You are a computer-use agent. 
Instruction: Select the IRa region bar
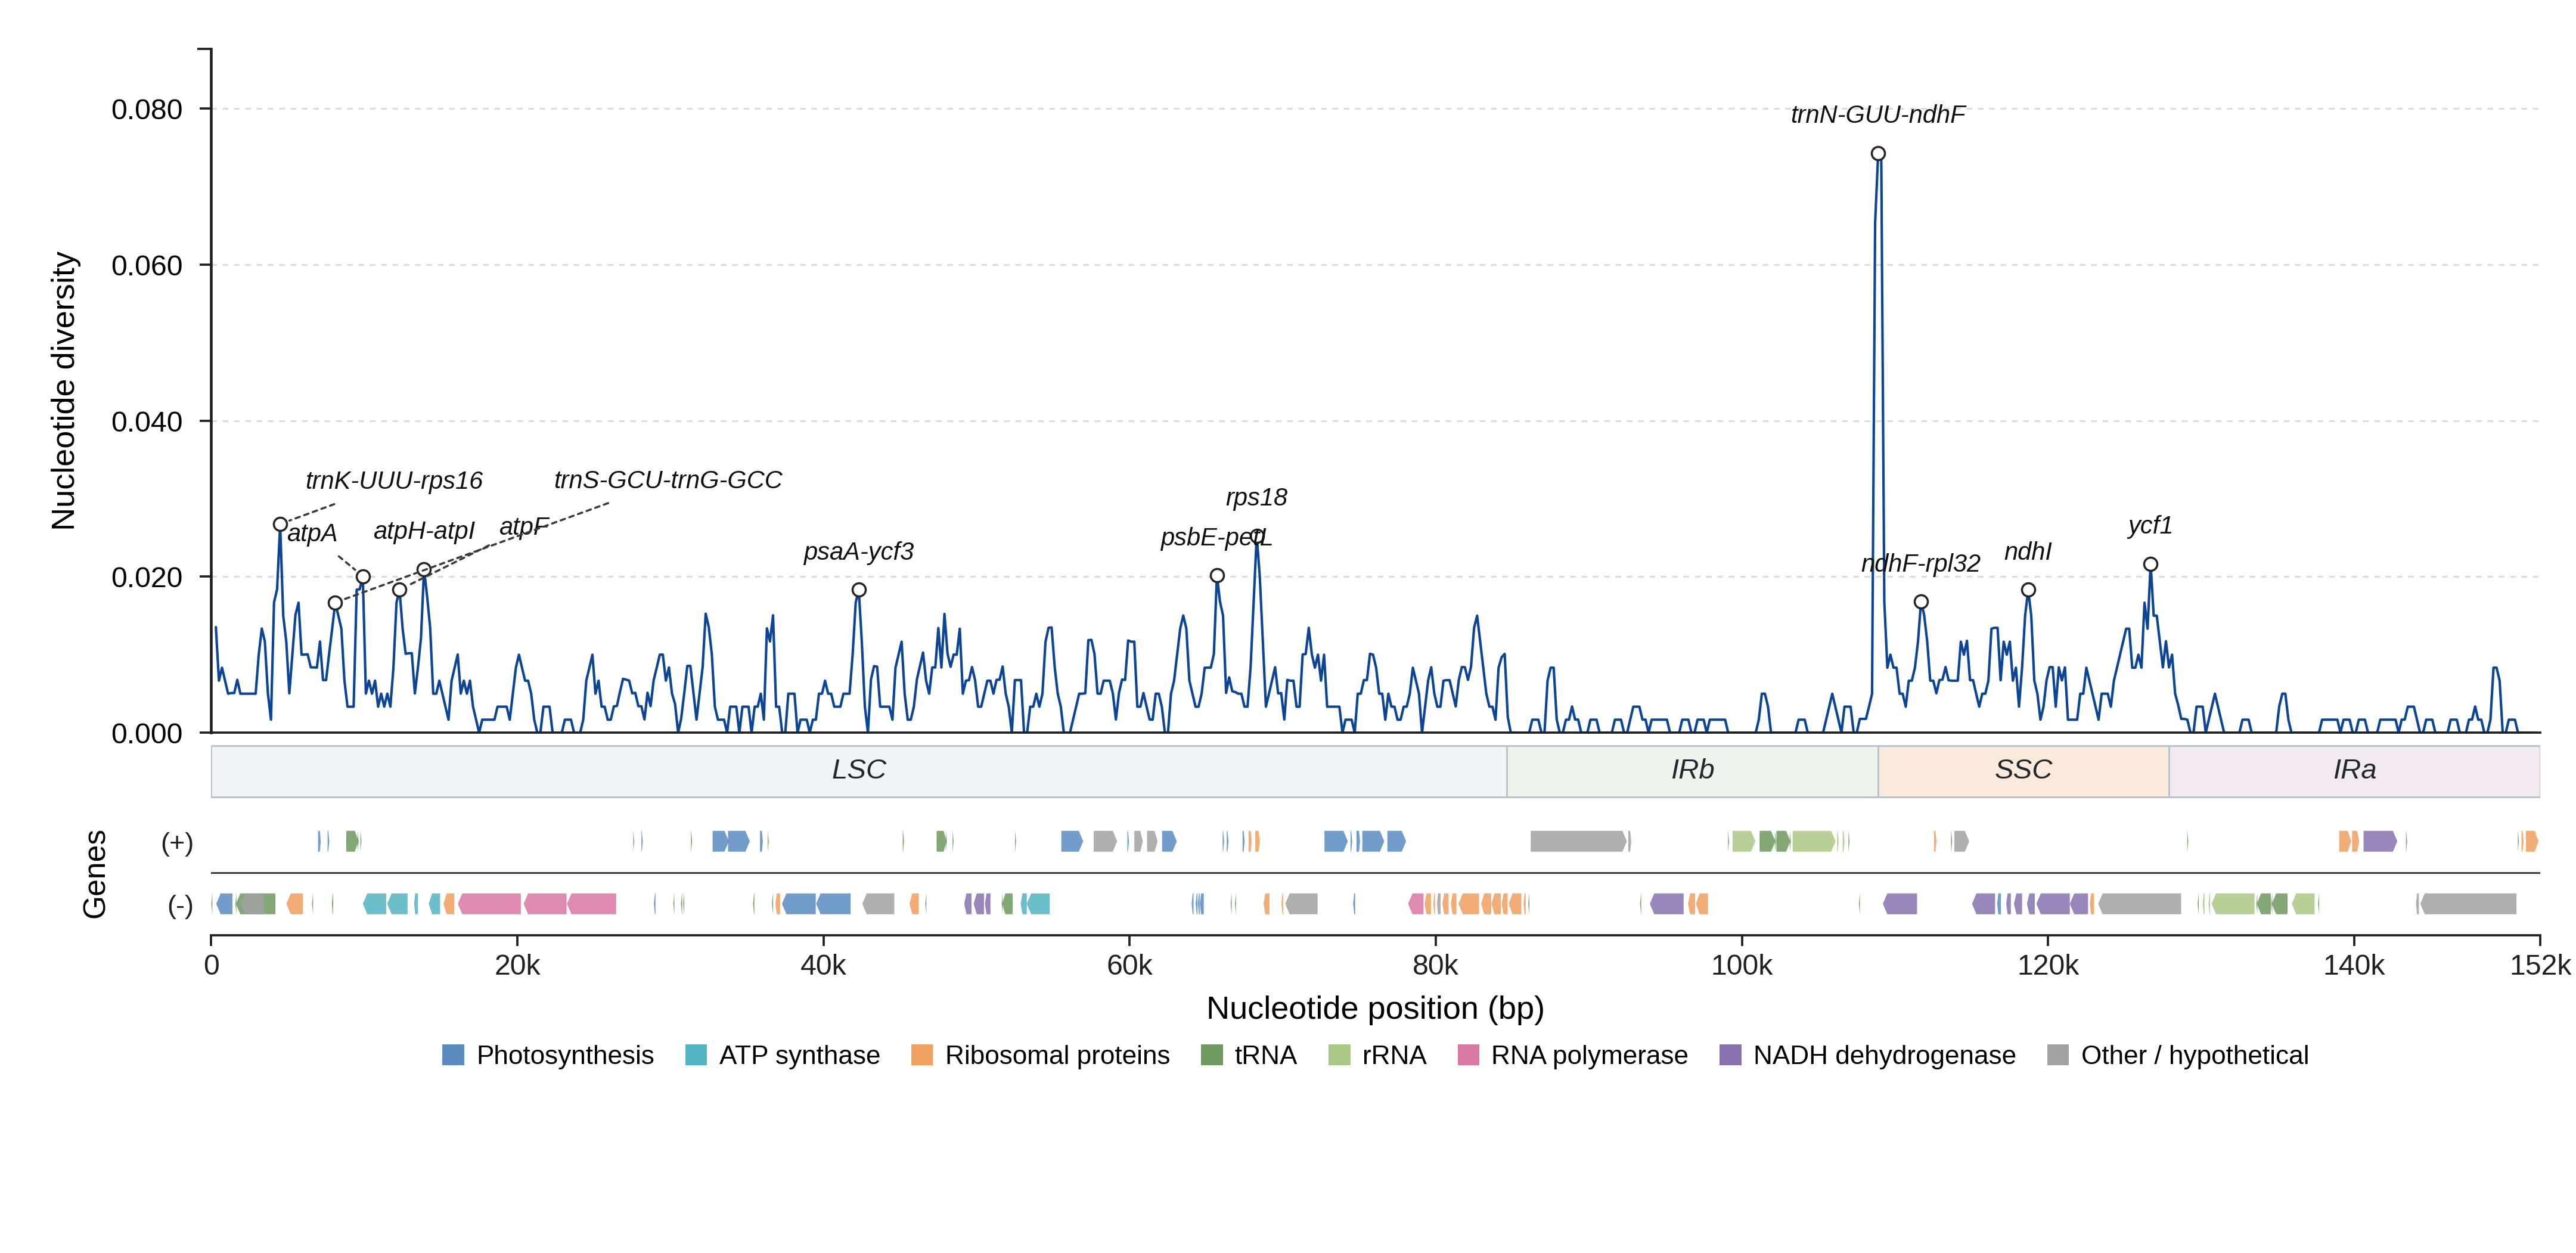2354,771
